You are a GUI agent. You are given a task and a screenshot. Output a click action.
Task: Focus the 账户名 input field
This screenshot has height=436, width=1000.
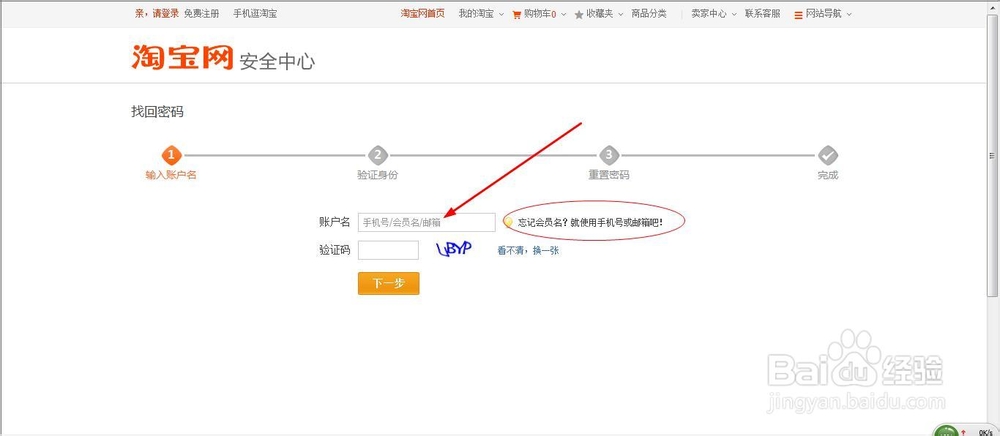pyautogui.click(x=427, y=222)
